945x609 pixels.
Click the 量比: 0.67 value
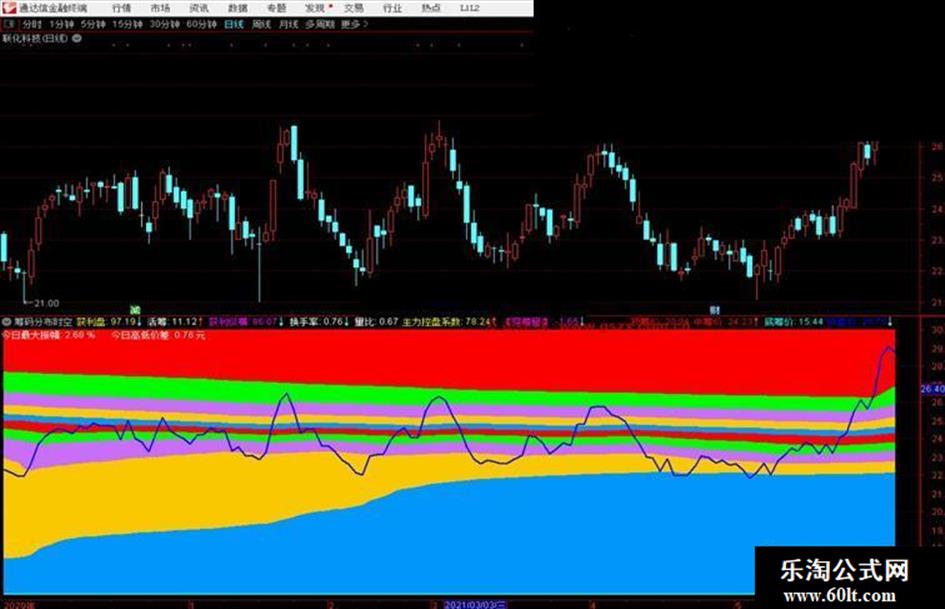pyautogui.click(x=376, y=322)
